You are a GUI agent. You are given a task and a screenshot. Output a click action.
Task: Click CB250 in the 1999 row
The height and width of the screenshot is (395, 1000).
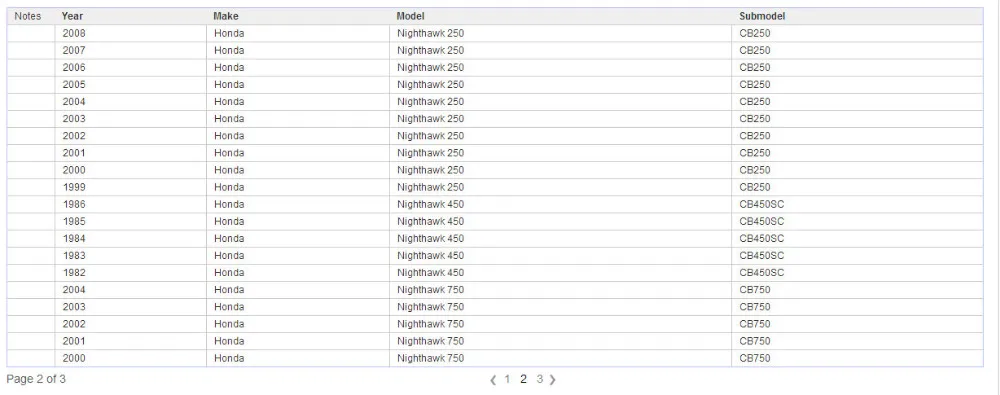[x=754, y=187]
